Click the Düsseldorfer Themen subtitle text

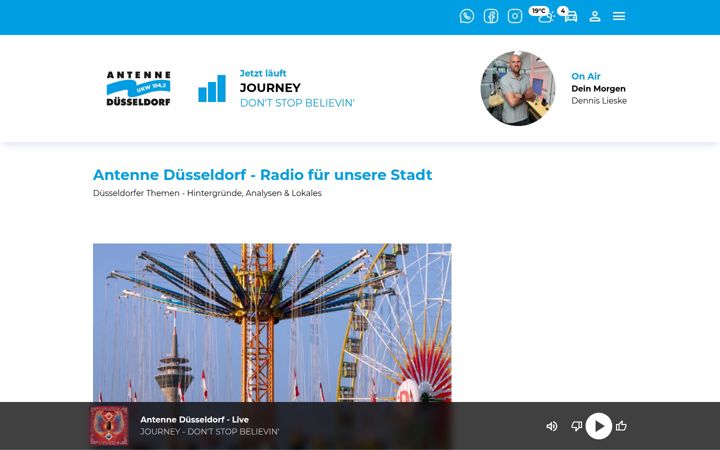click(x=207, y=193)
